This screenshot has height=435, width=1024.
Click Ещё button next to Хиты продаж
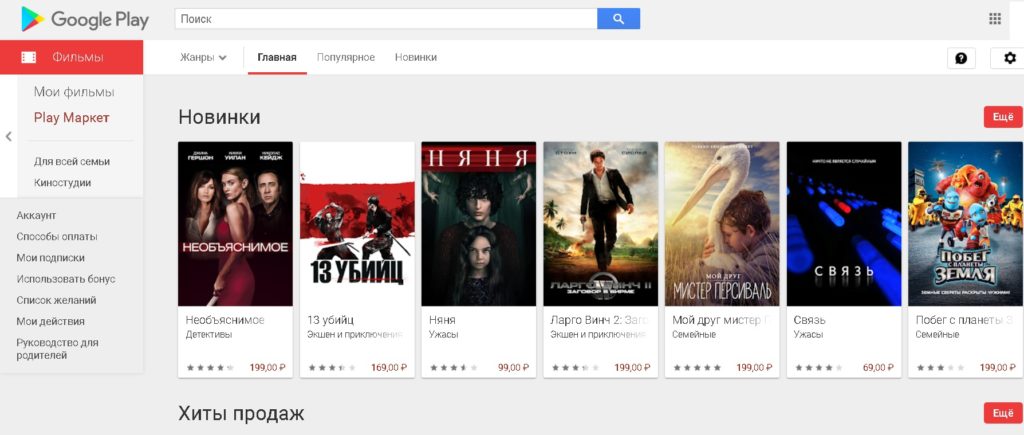(1003, 413)
